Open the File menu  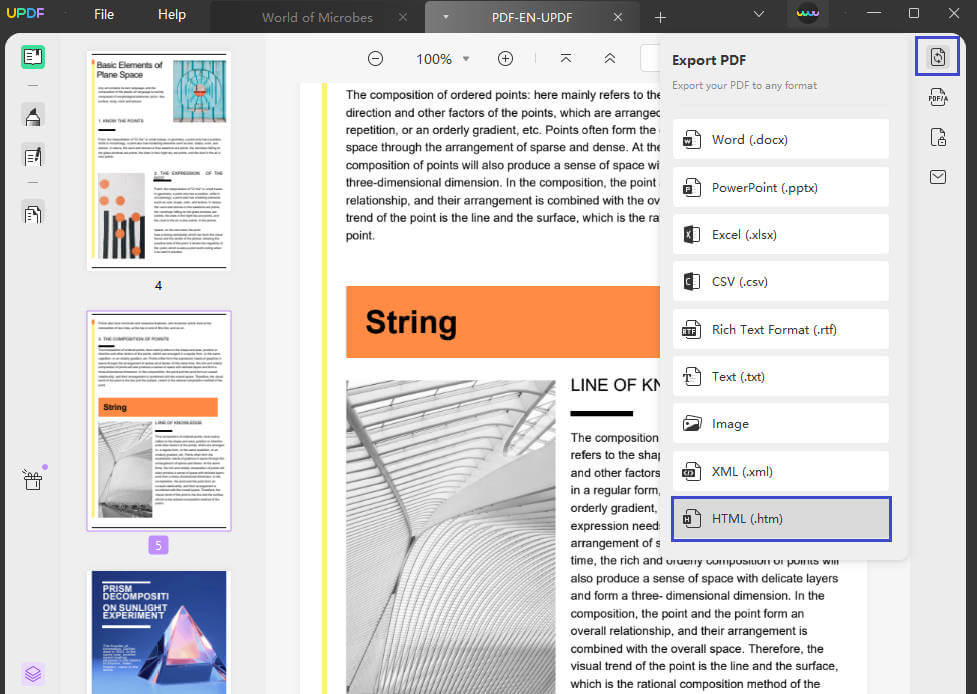pos(103,14)
